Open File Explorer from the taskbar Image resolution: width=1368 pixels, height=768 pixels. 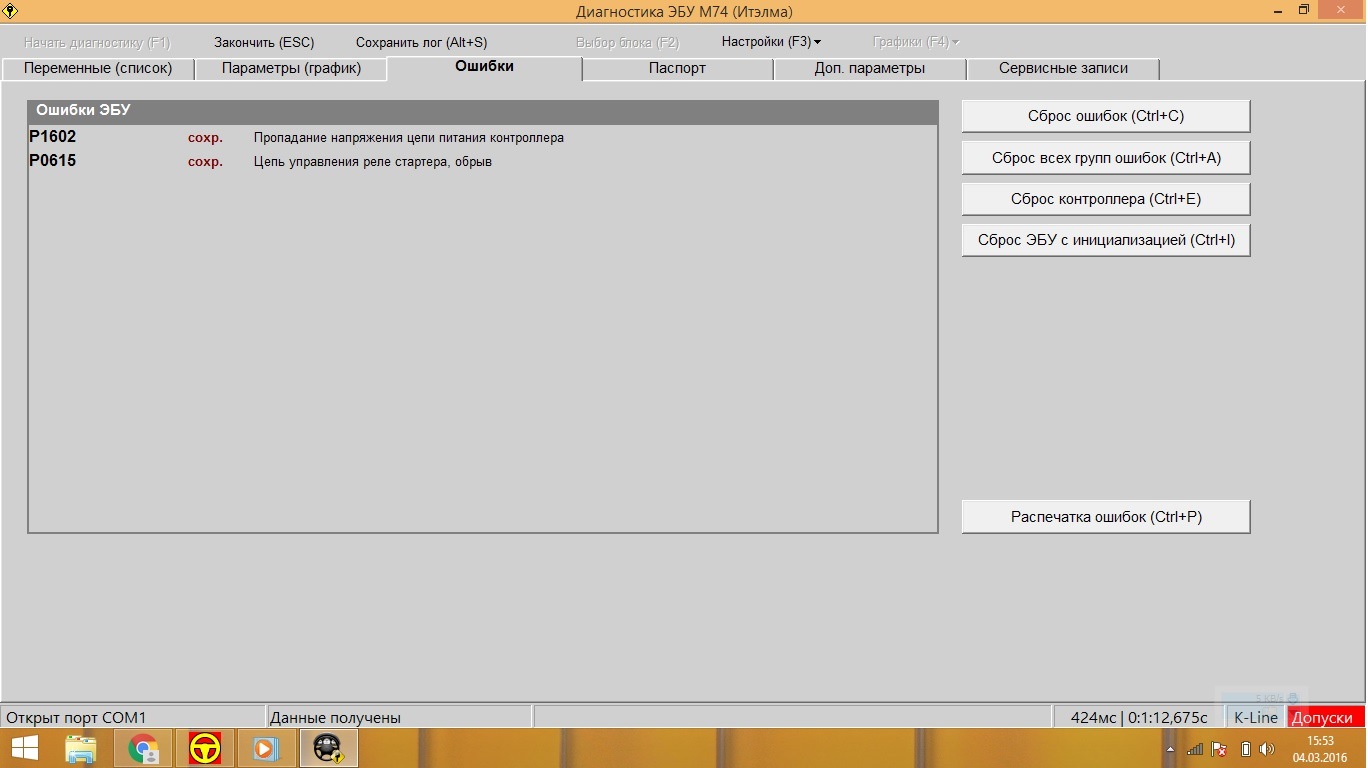[81, 748]
